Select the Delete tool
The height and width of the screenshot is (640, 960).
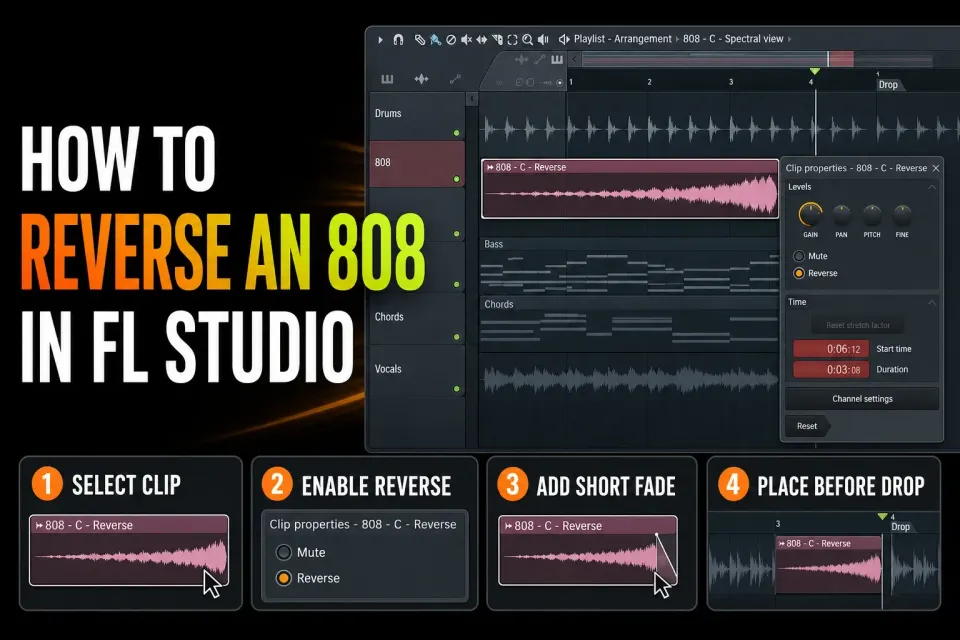click(x=451, y=39)
